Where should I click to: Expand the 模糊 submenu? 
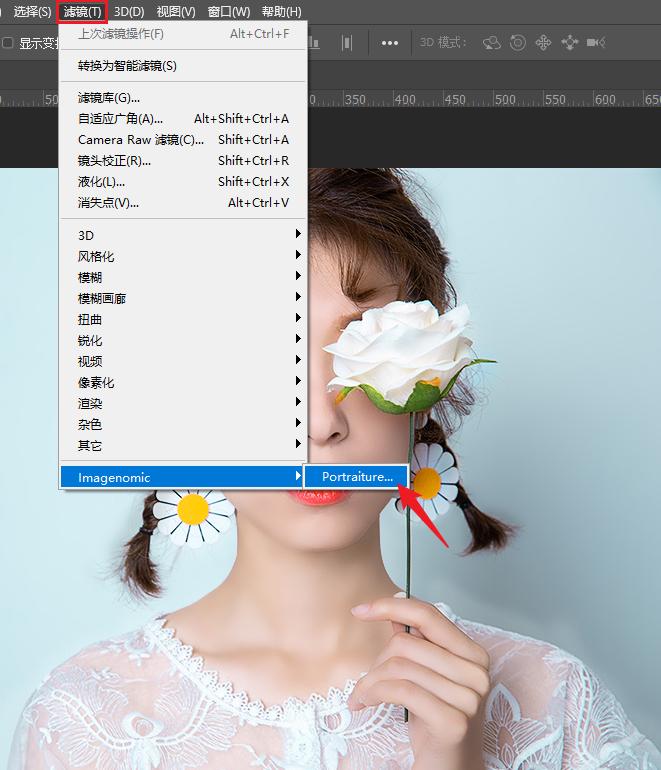click(183, 277)
